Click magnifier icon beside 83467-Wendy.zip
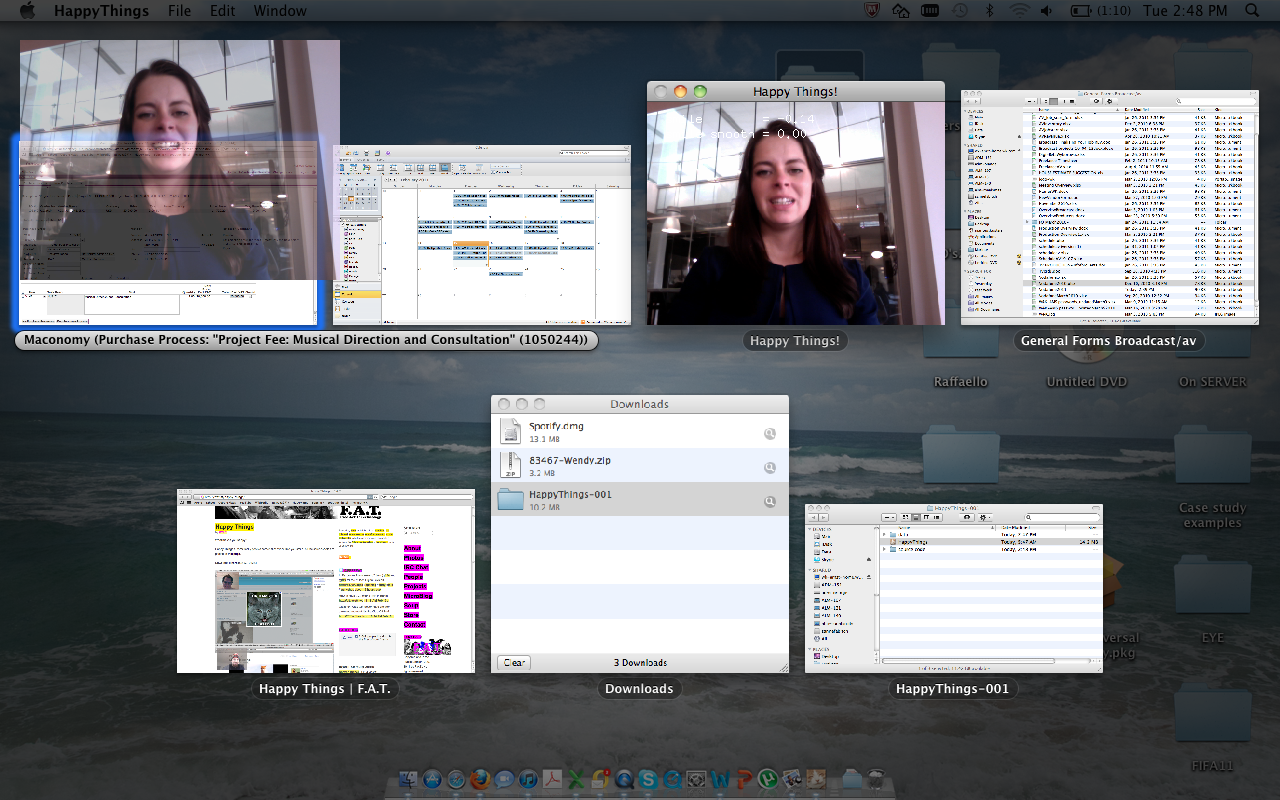Screen dimensions: 1280x800 coord(770,467)
